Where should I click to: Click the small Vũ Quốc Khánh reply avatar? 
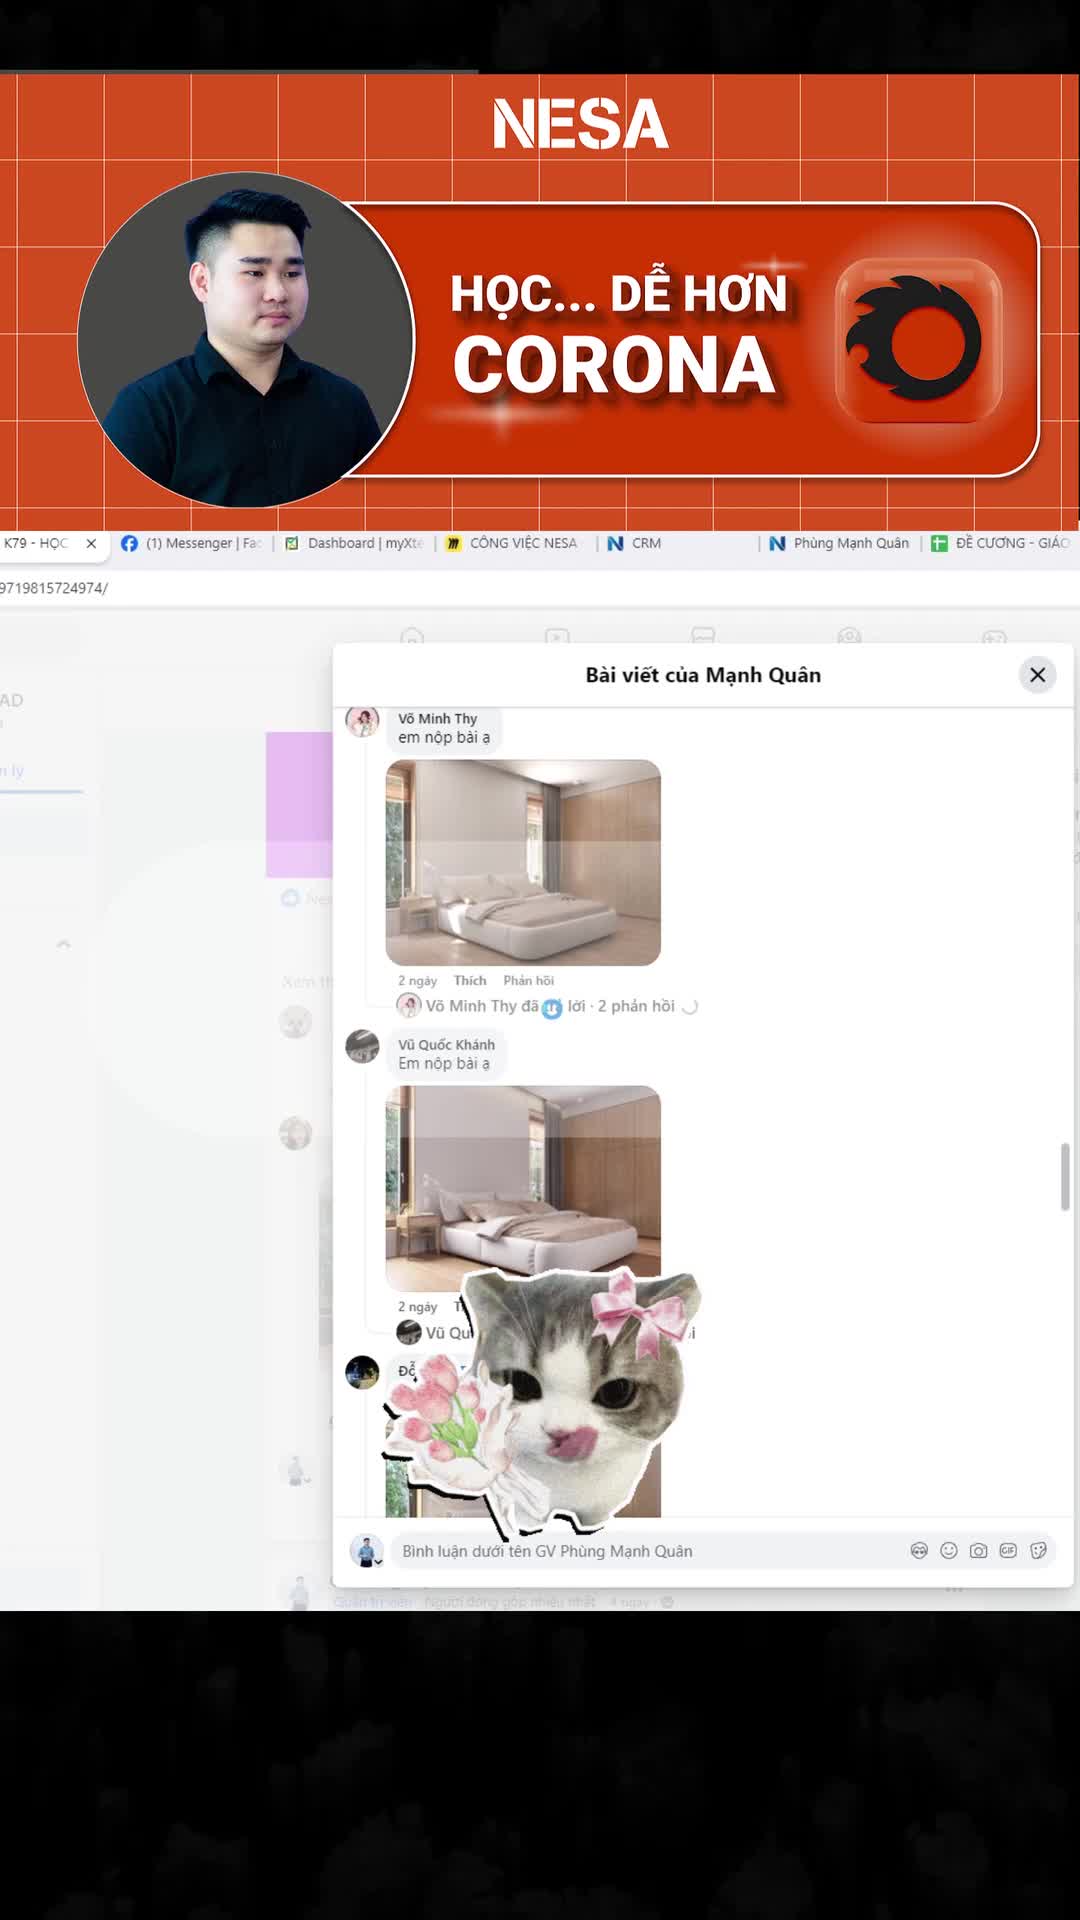pos(409,1332)
